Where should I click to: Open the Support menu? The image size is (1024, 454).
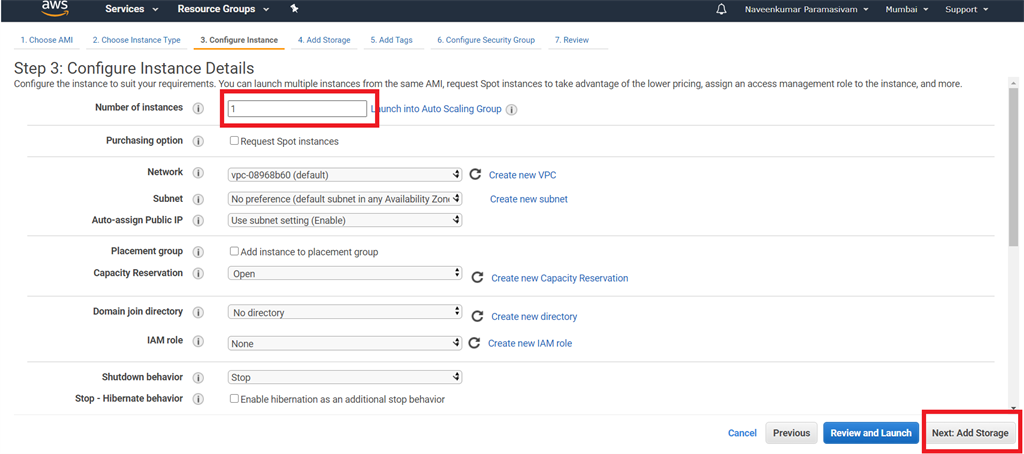[967, 9]
